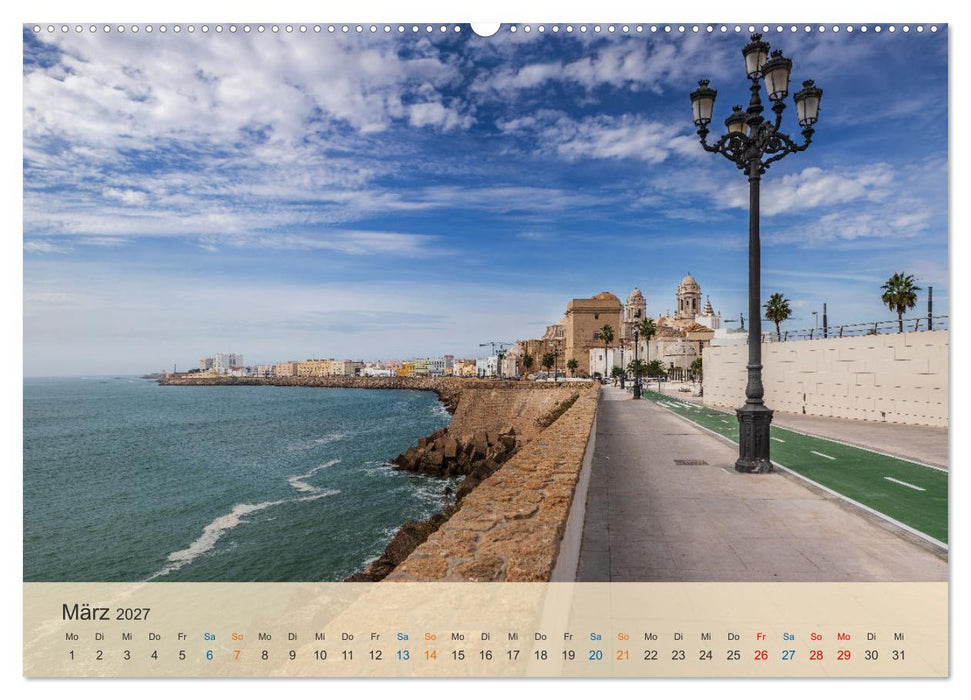Select date 22 in the calendar row
Viewport: 971px width, 700px height.
tap(651, 655)
